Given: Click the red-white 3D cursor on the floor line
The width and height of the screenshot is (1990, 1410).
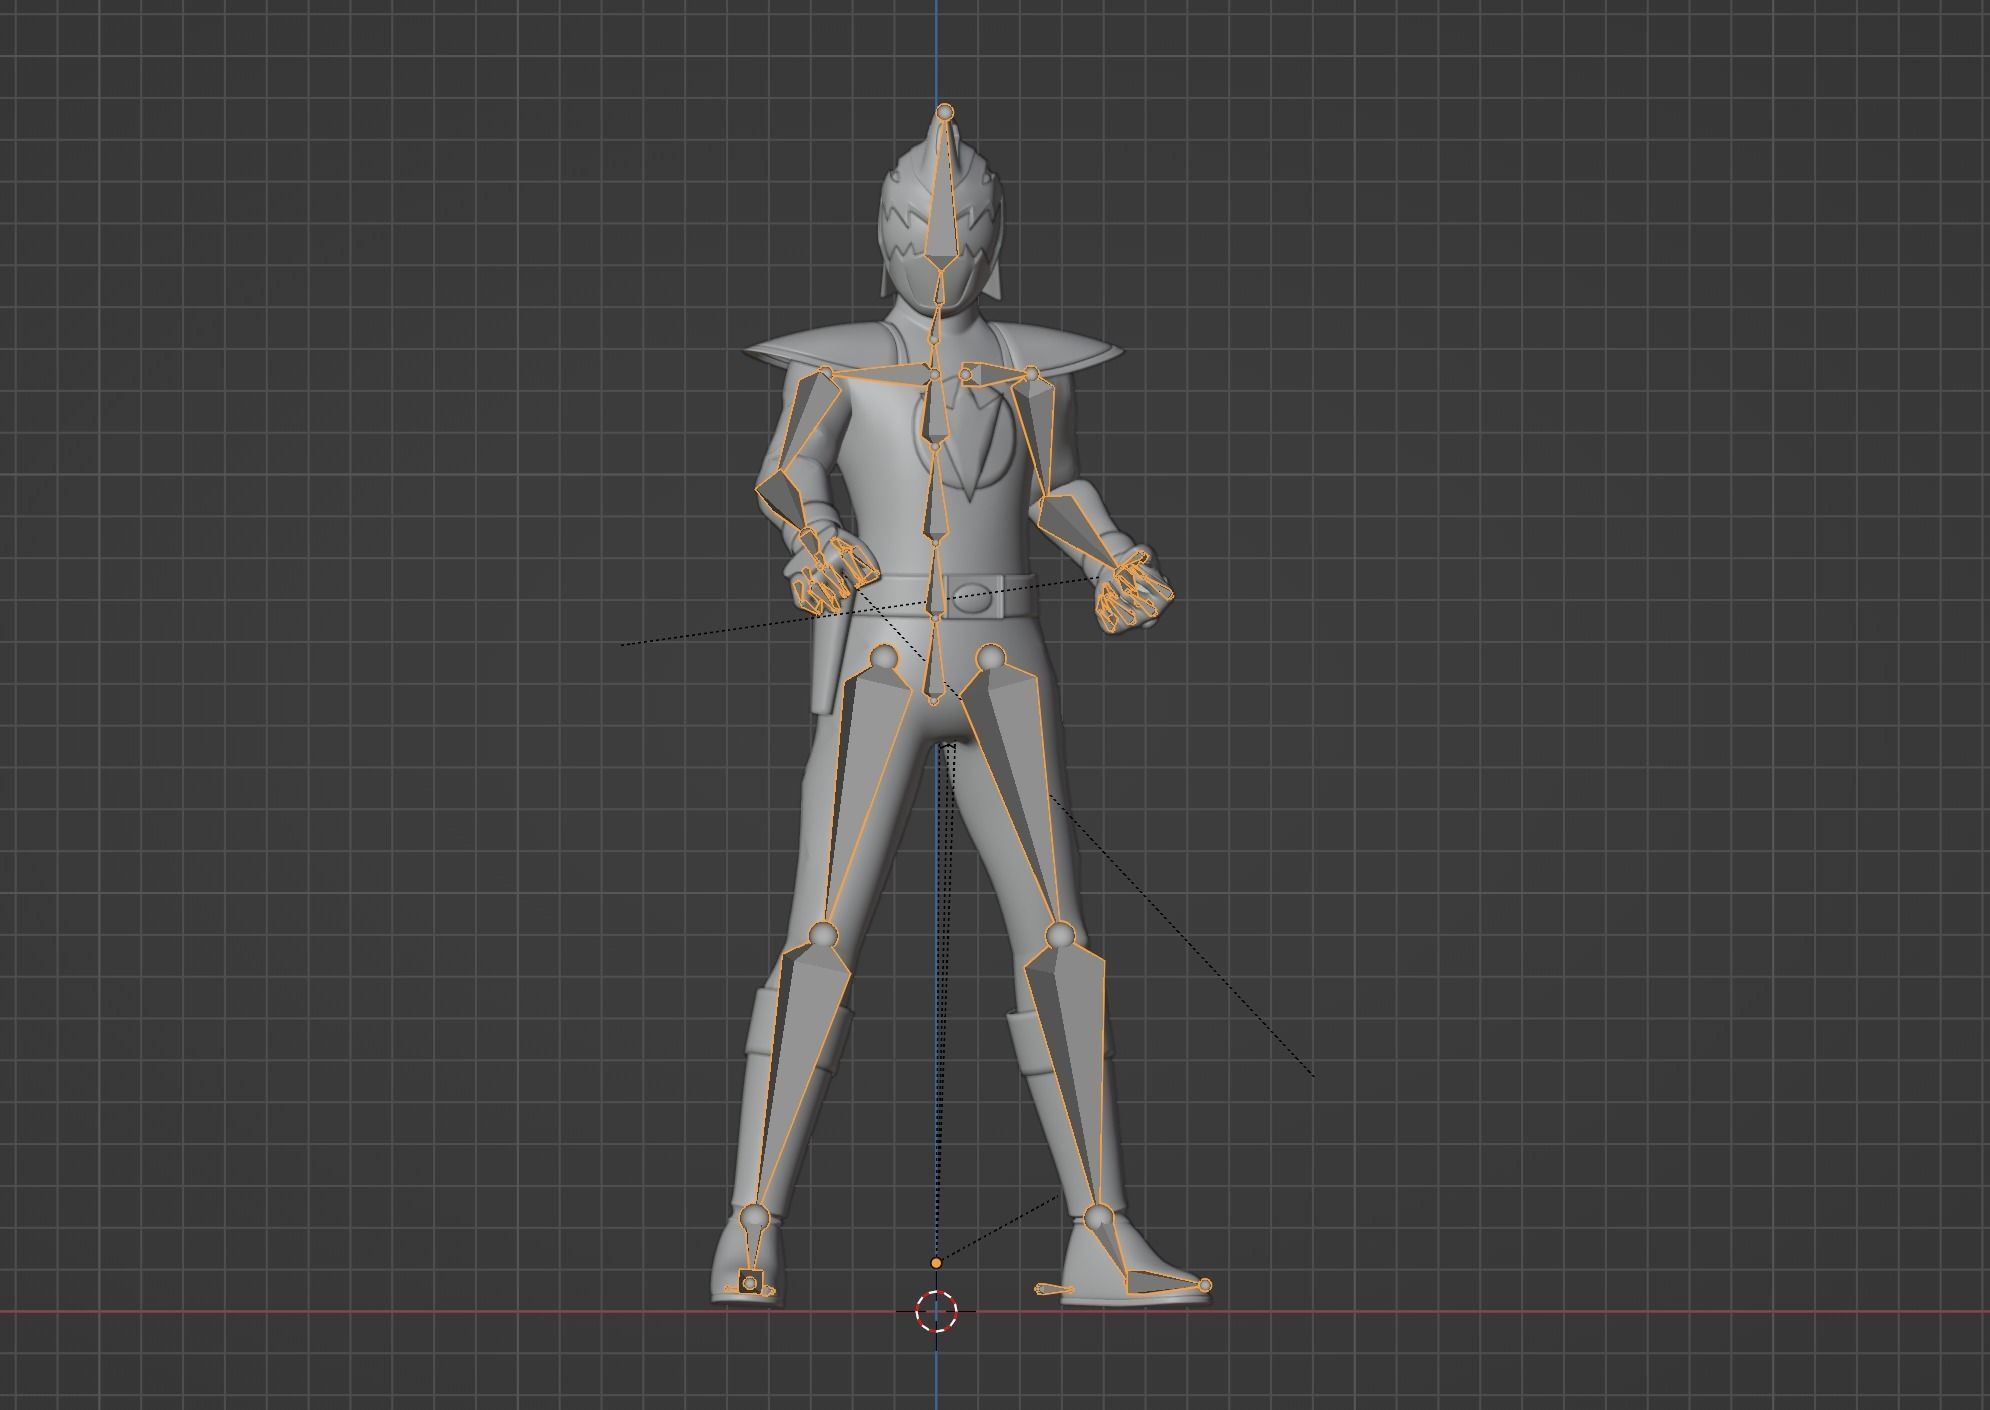Looking at the screenshot, I should (936, 1311).
